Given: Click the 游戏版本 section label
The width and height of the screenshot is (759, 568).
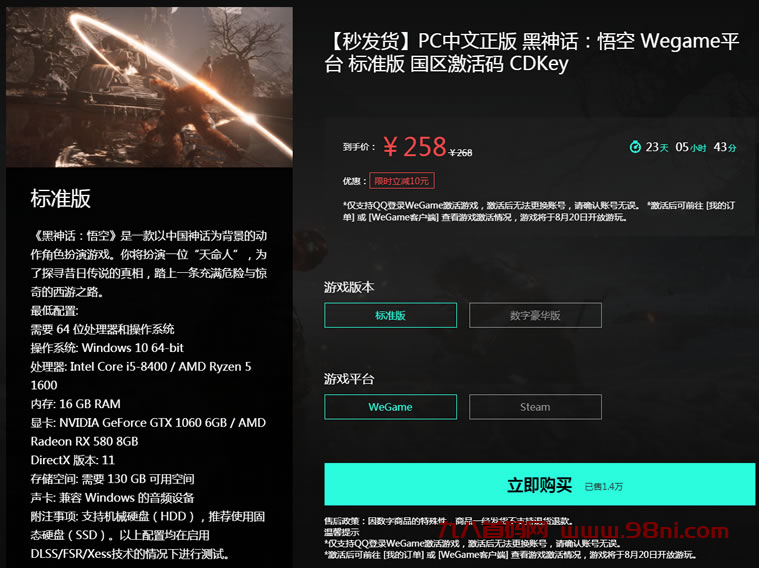Looking at the screenshot, I should click(x=349, y=287).
